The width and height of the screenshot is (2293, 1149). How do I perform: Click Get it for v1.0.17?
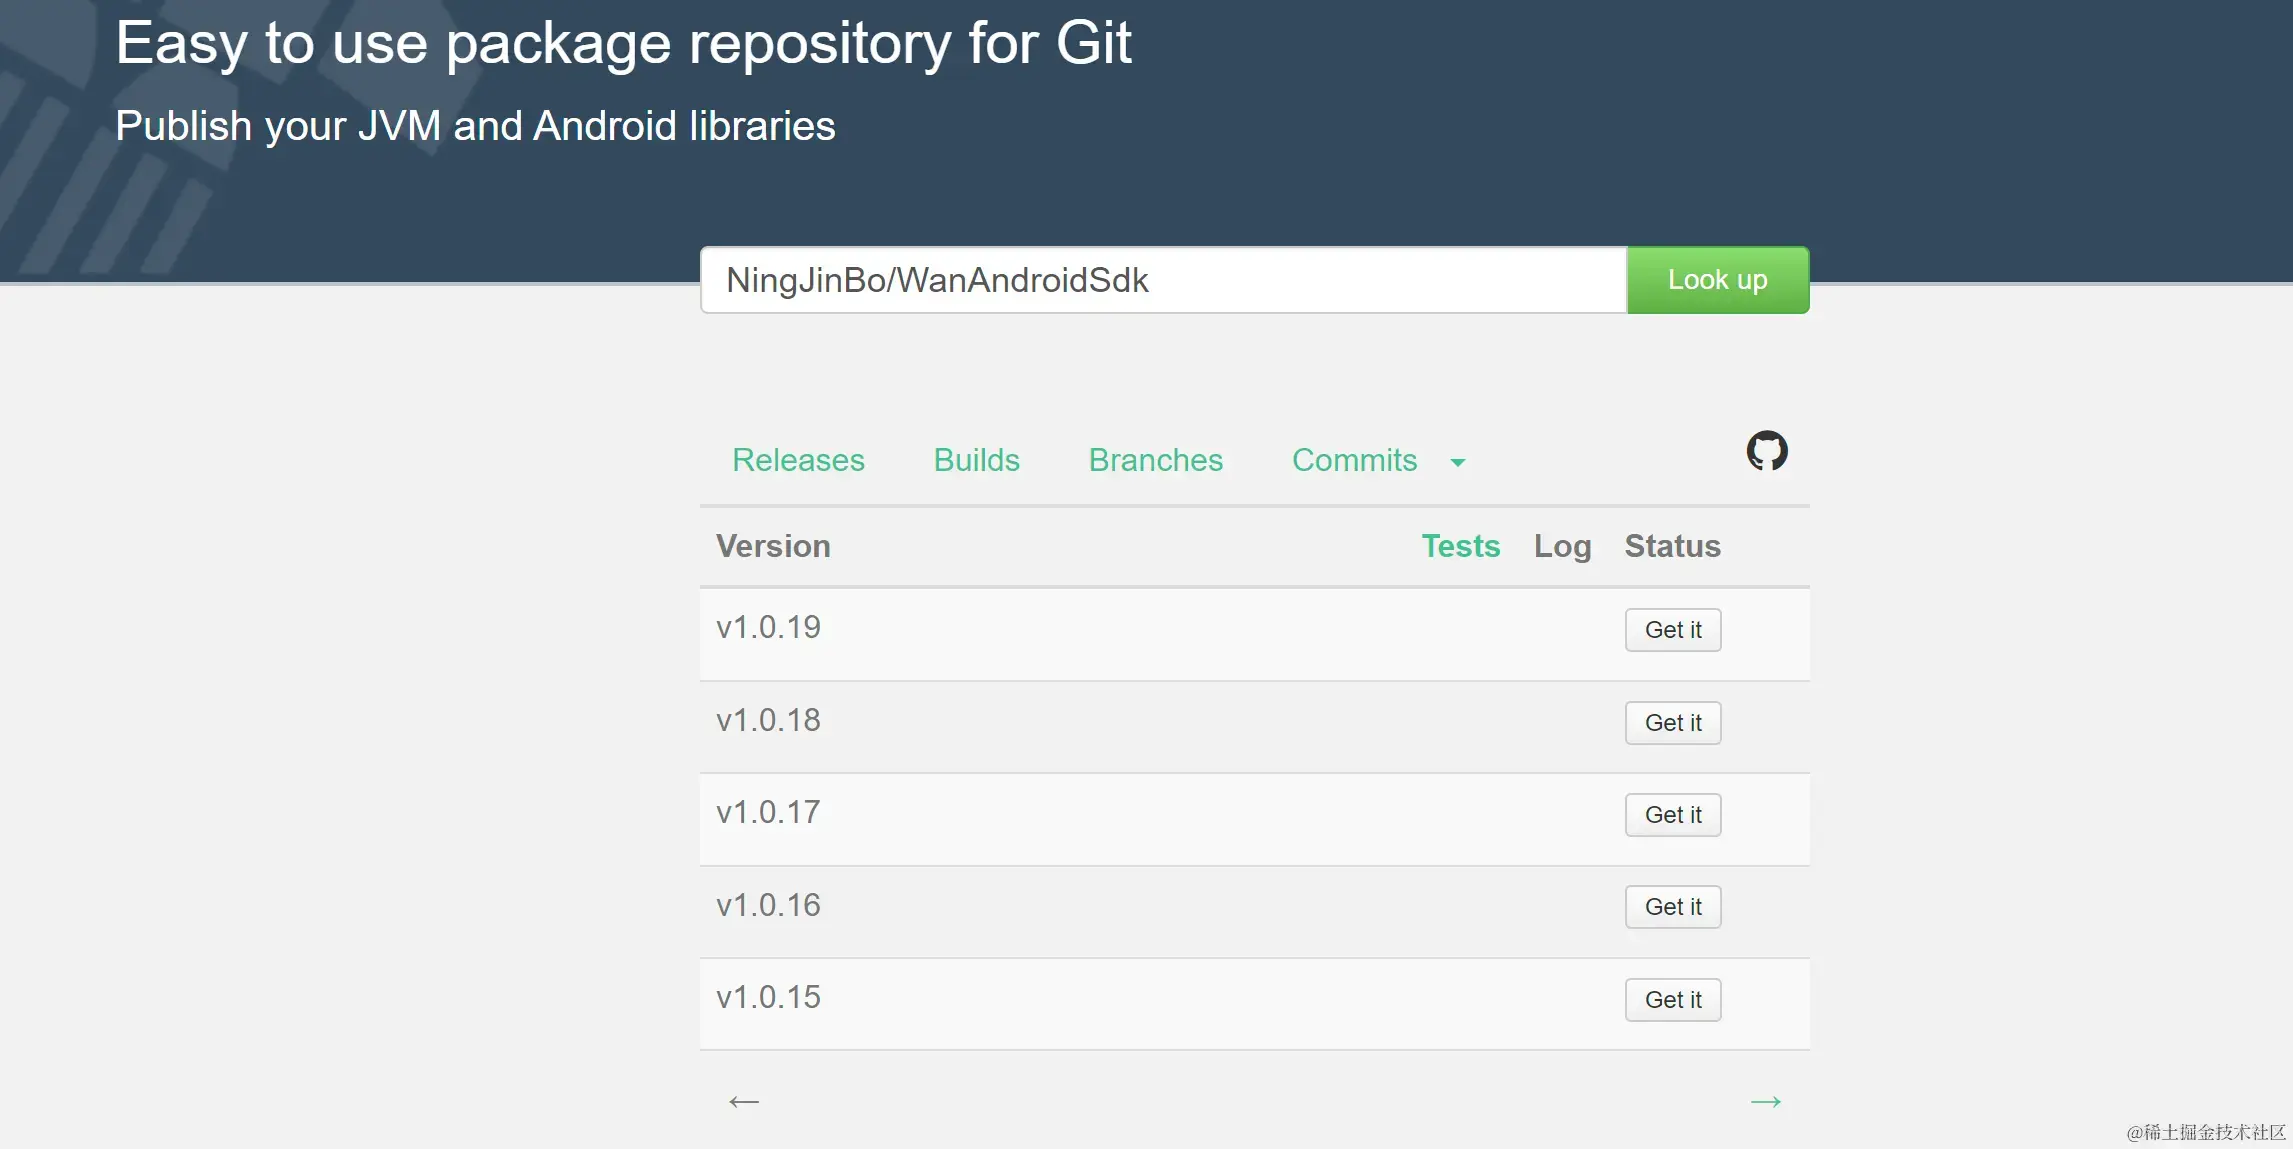coord(1672,815)
